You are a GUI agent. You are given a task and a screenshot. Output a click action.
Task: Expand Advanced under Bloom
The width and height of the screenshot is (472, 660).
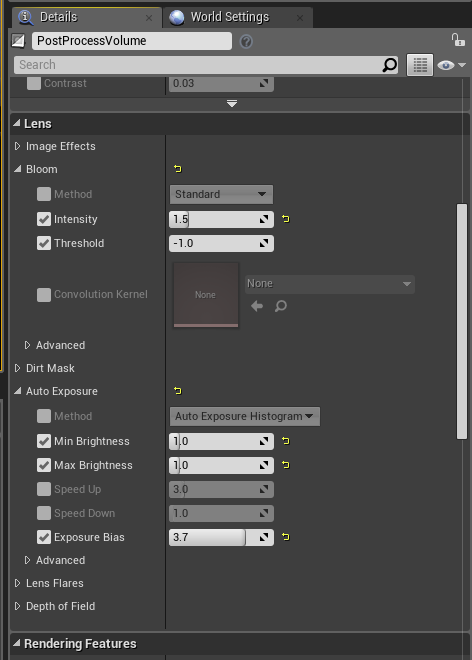click(27, 345)
